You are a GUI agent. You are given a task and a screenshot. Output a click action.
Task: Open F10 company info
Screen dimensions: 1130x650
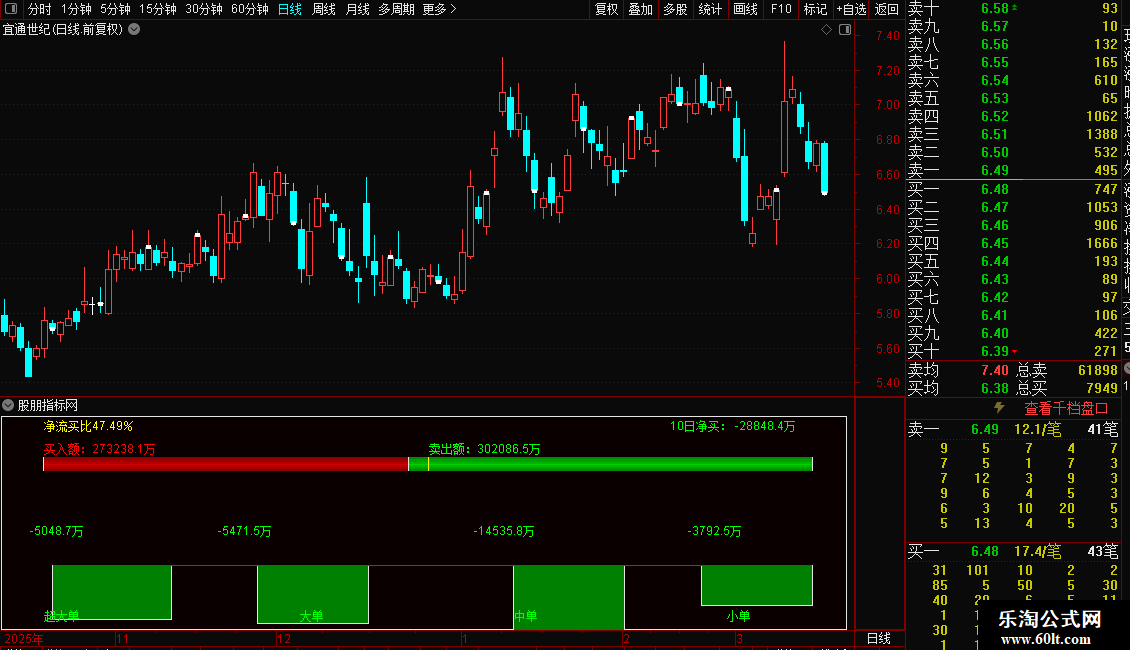[x=780, y=9]
